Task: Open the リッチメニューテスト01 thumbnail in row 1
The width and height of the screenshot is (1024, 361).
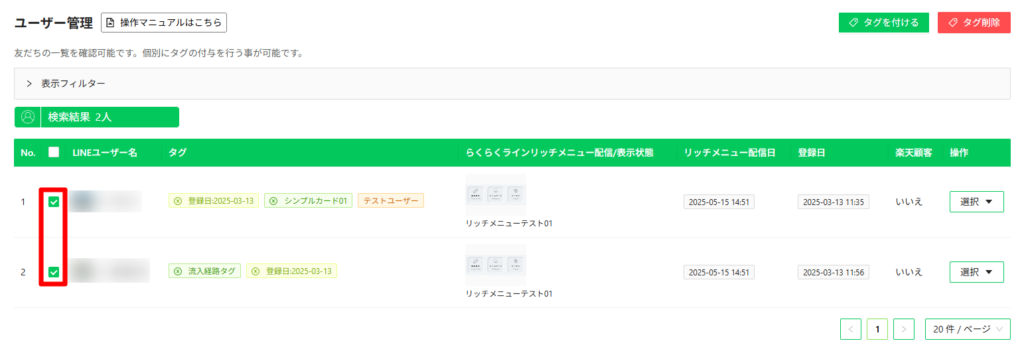Action: click(496, 195)
